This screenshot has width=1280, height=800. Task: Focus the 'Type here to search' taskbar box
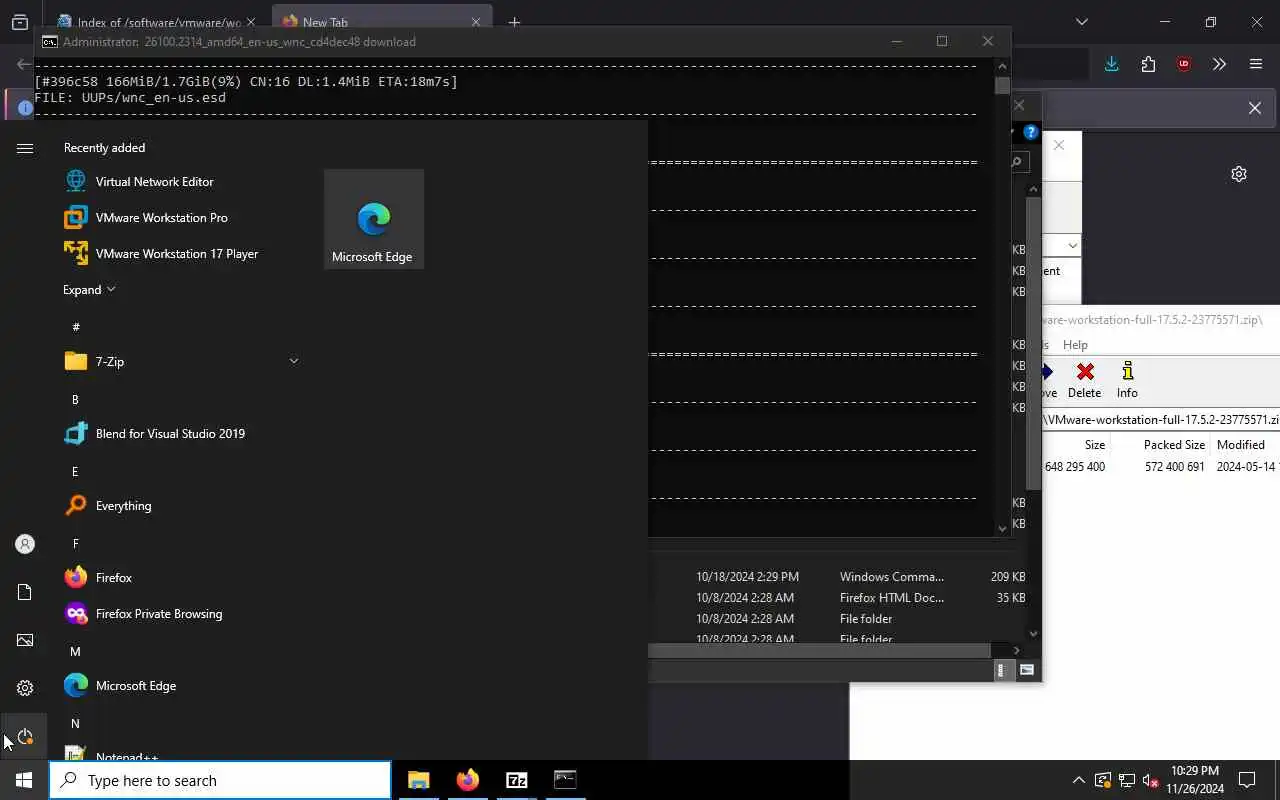(x=220, y=780)
